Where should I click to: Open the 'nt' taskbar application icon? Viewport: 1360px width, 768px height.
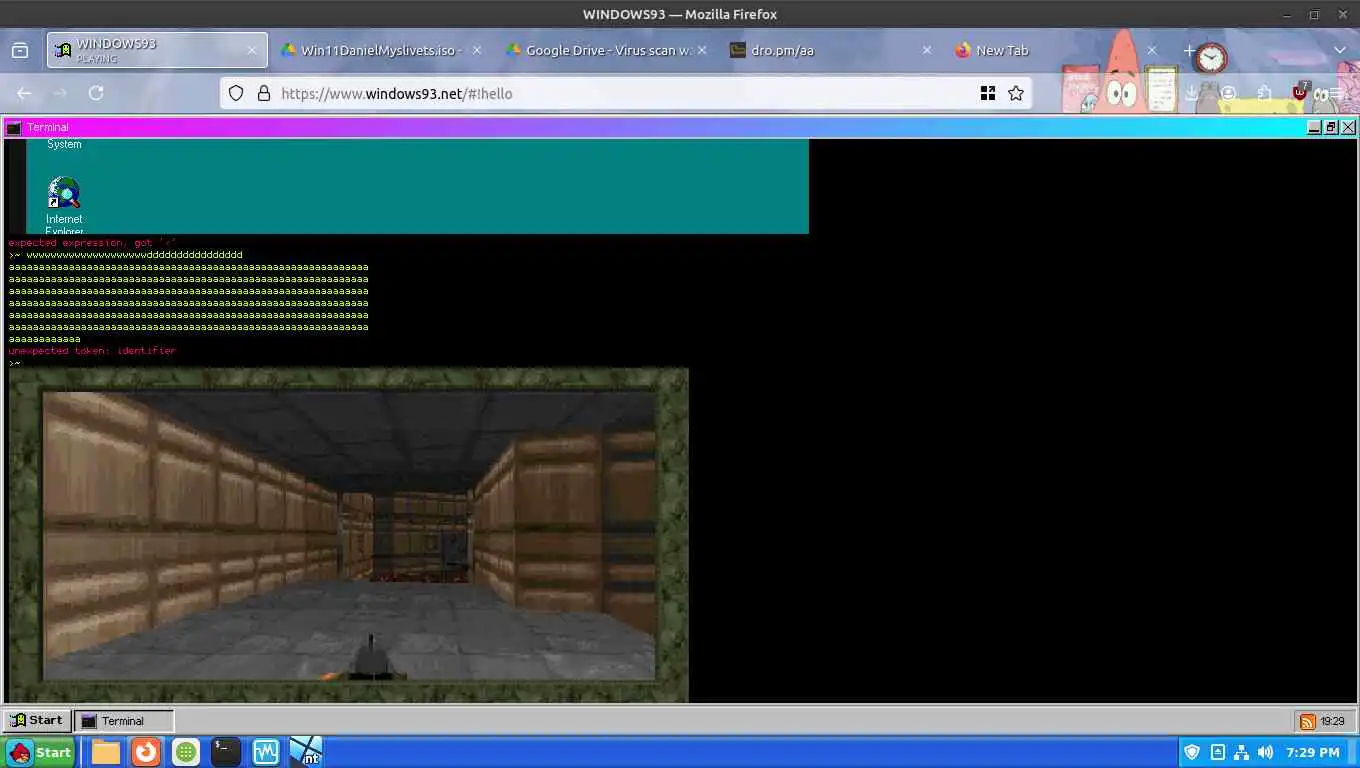(306, 752)
